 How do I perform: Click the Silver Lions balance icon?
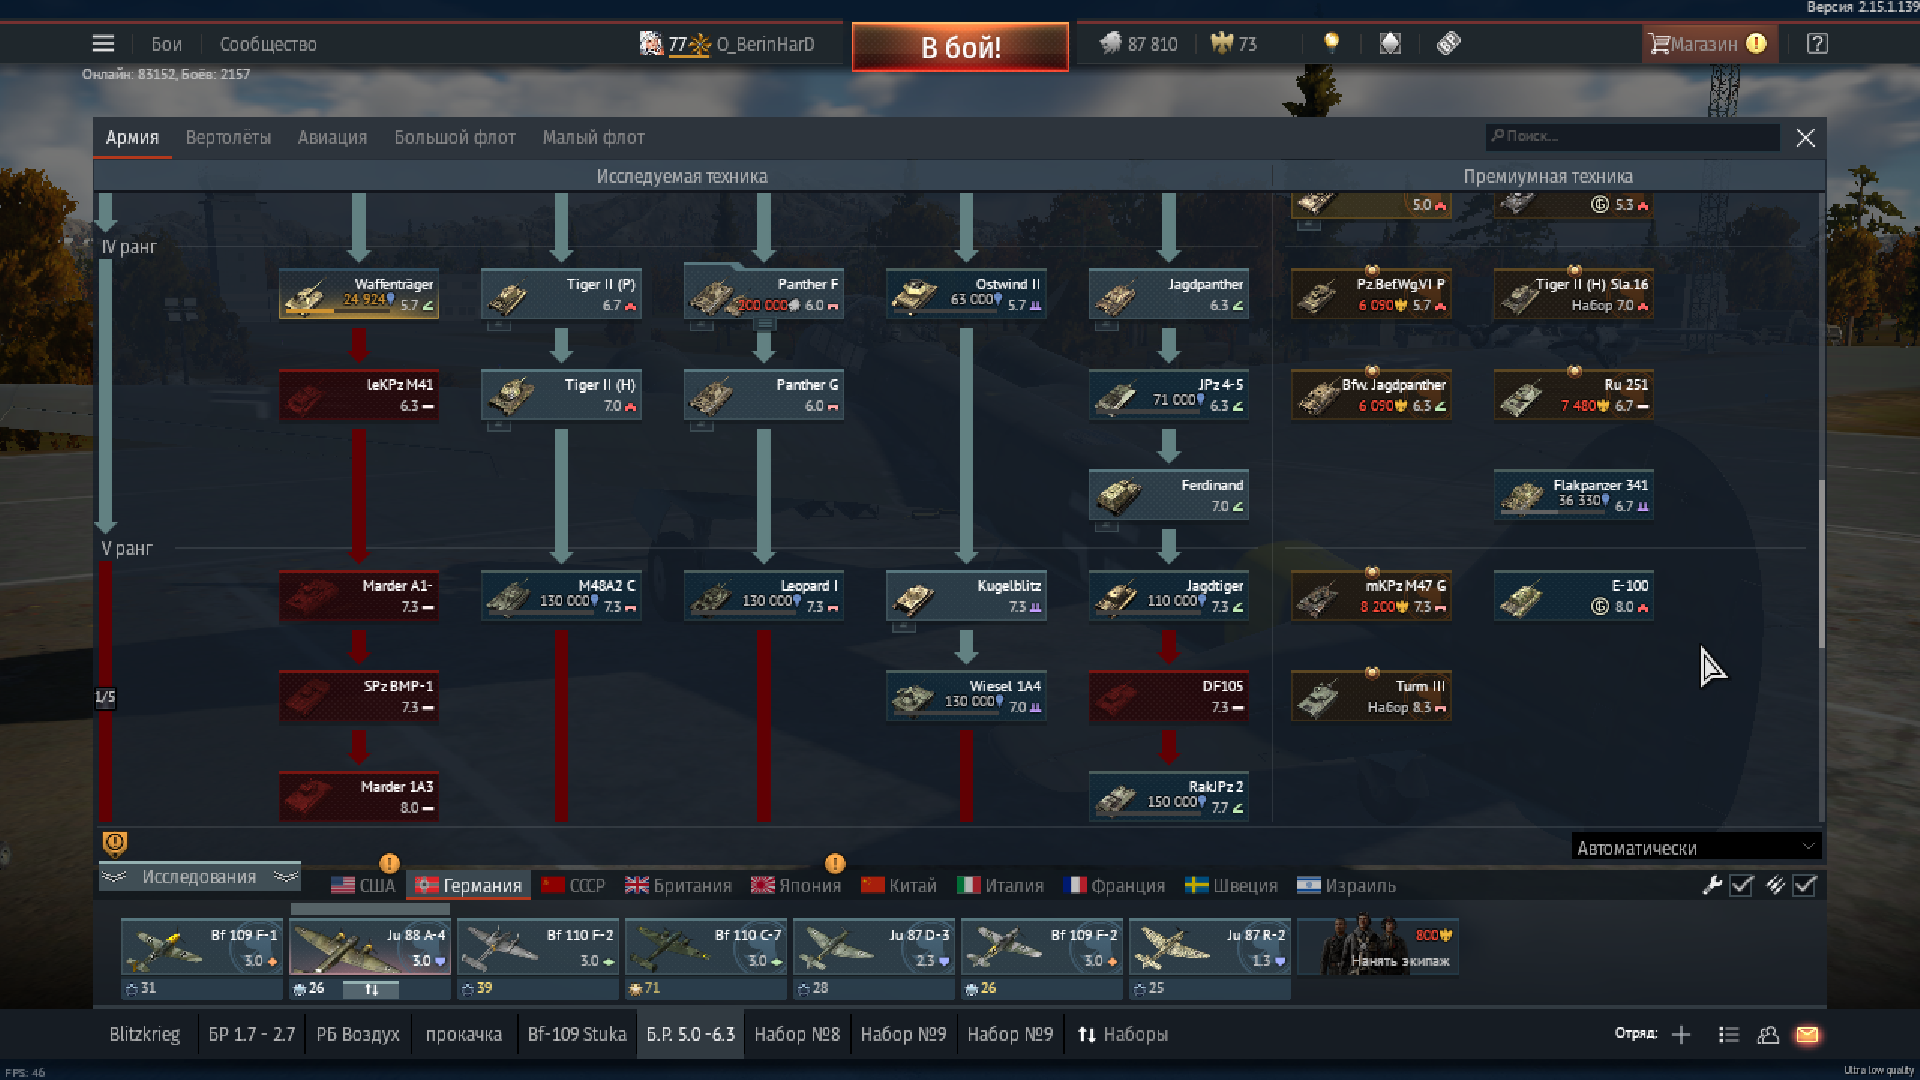tap(1111, 43)
